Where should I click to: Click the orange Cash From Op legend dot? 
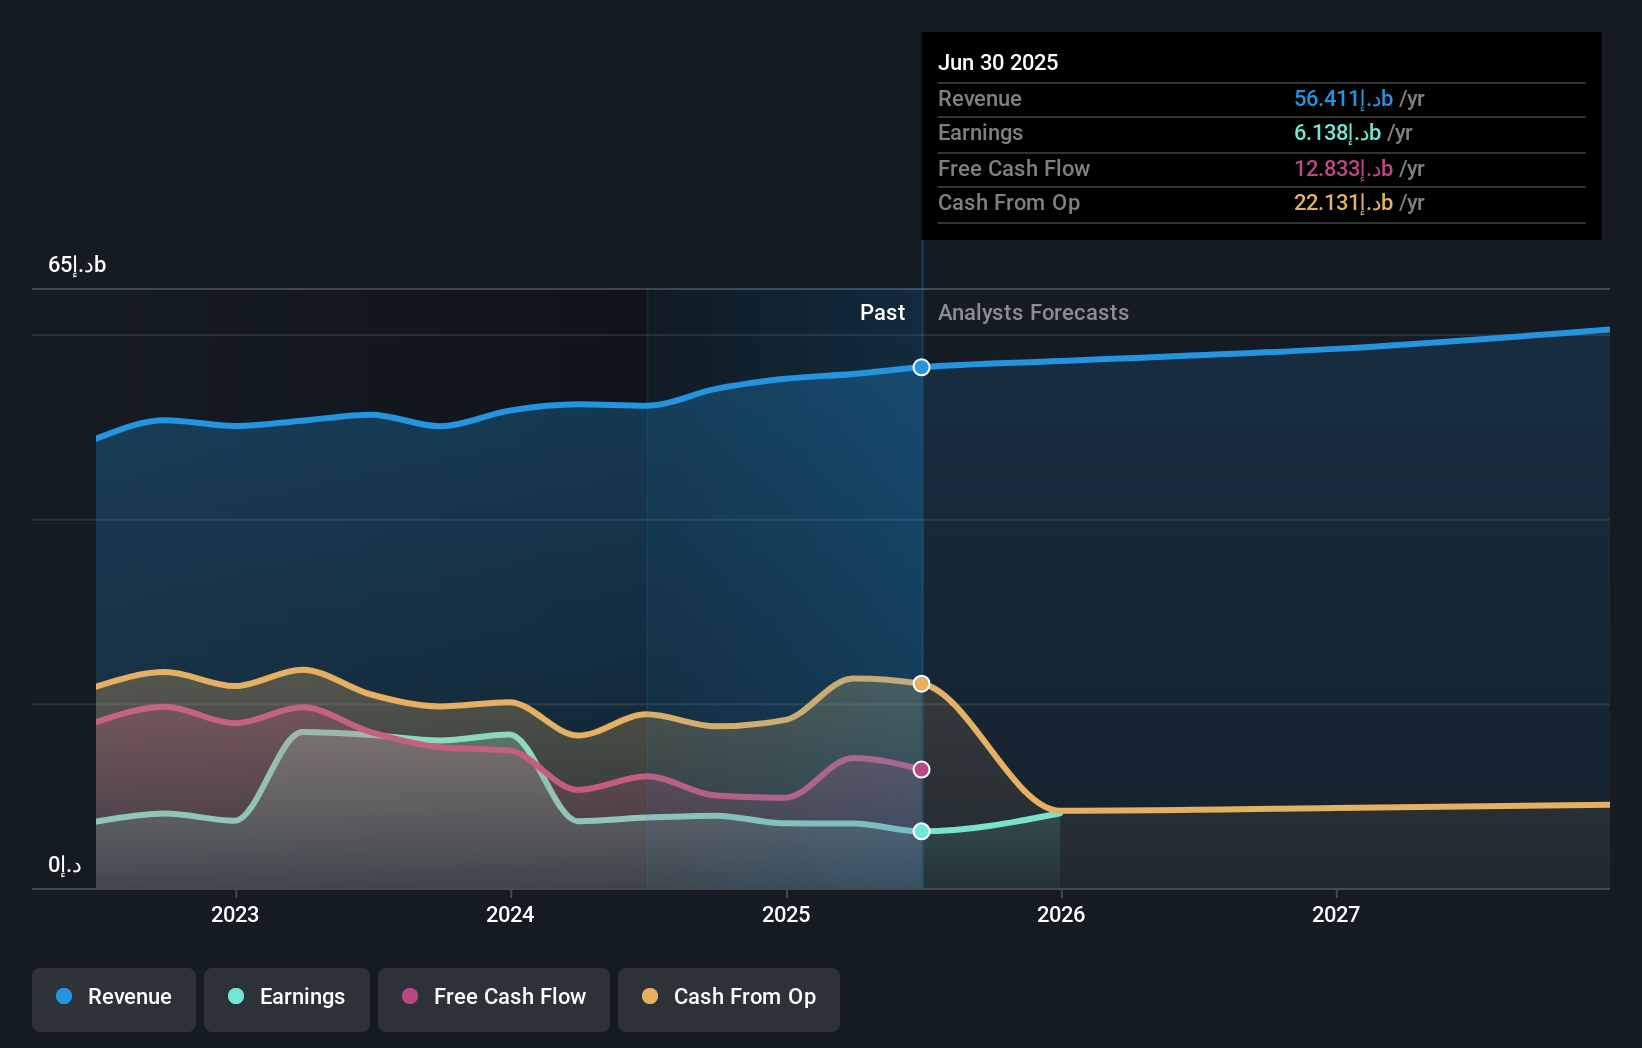(x=649, y=997)
